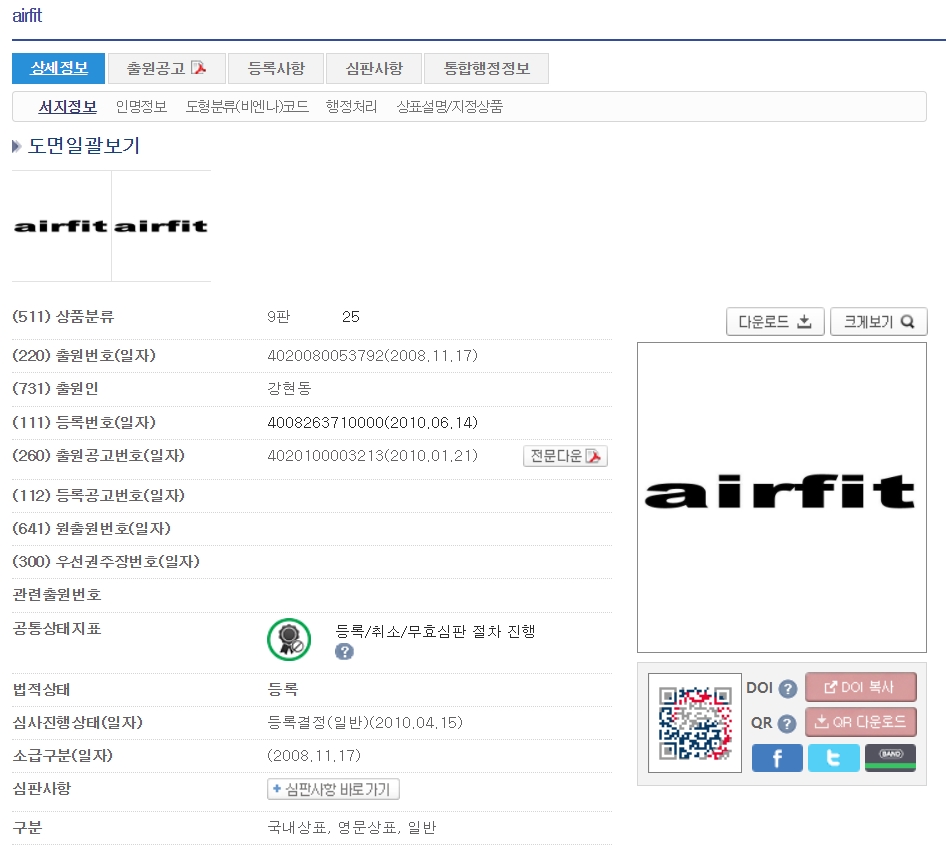The image size is (946, 850).
Task: Switch to the 등록사항 tab
Action: click(x=276, y=69)
